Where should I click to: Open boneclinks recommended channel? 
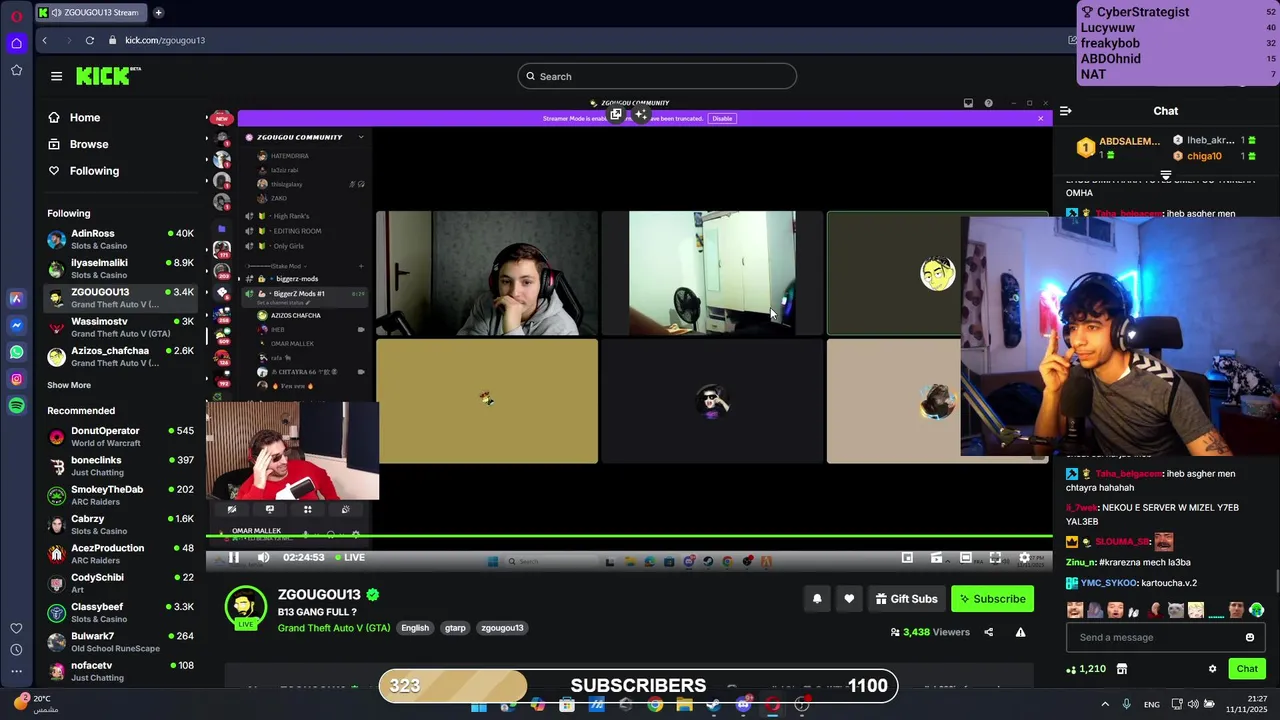point(120,466)
